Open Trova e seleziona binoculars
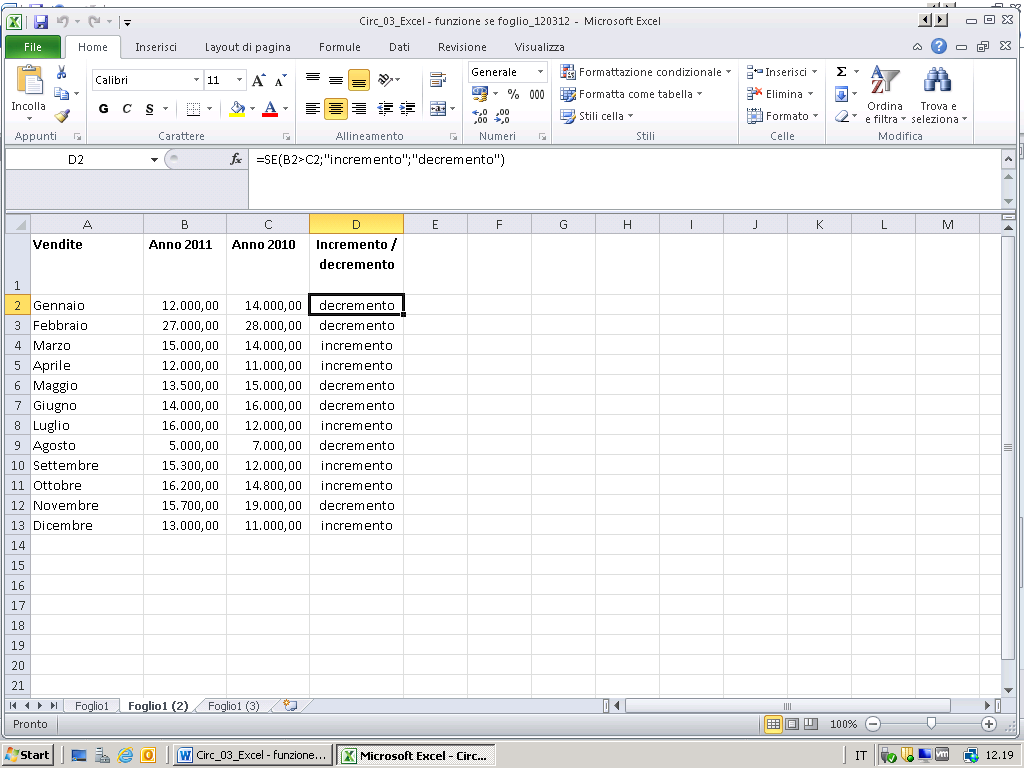Screen dimensions: 1024x768 tap(938, 96)
